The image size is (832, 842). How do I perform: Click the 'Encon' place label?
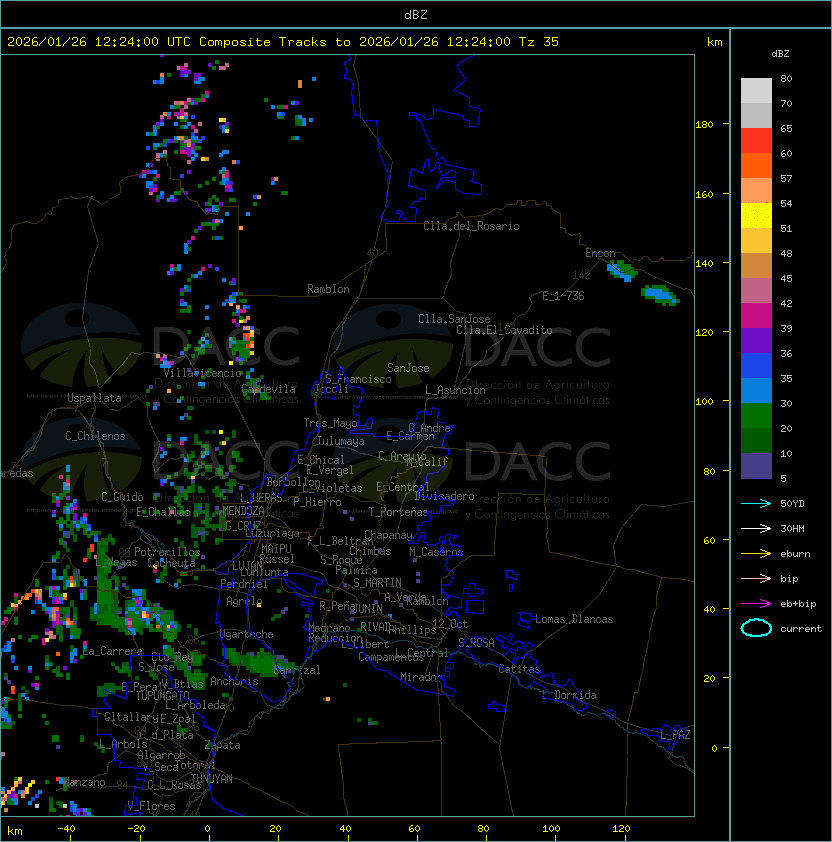tap(600, 253)
